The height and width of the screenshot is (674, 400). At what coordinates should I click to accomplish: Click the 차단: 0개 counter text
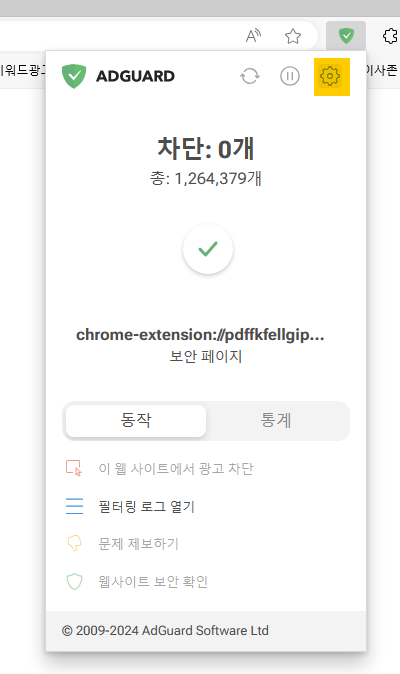click(x=206, y=148)
